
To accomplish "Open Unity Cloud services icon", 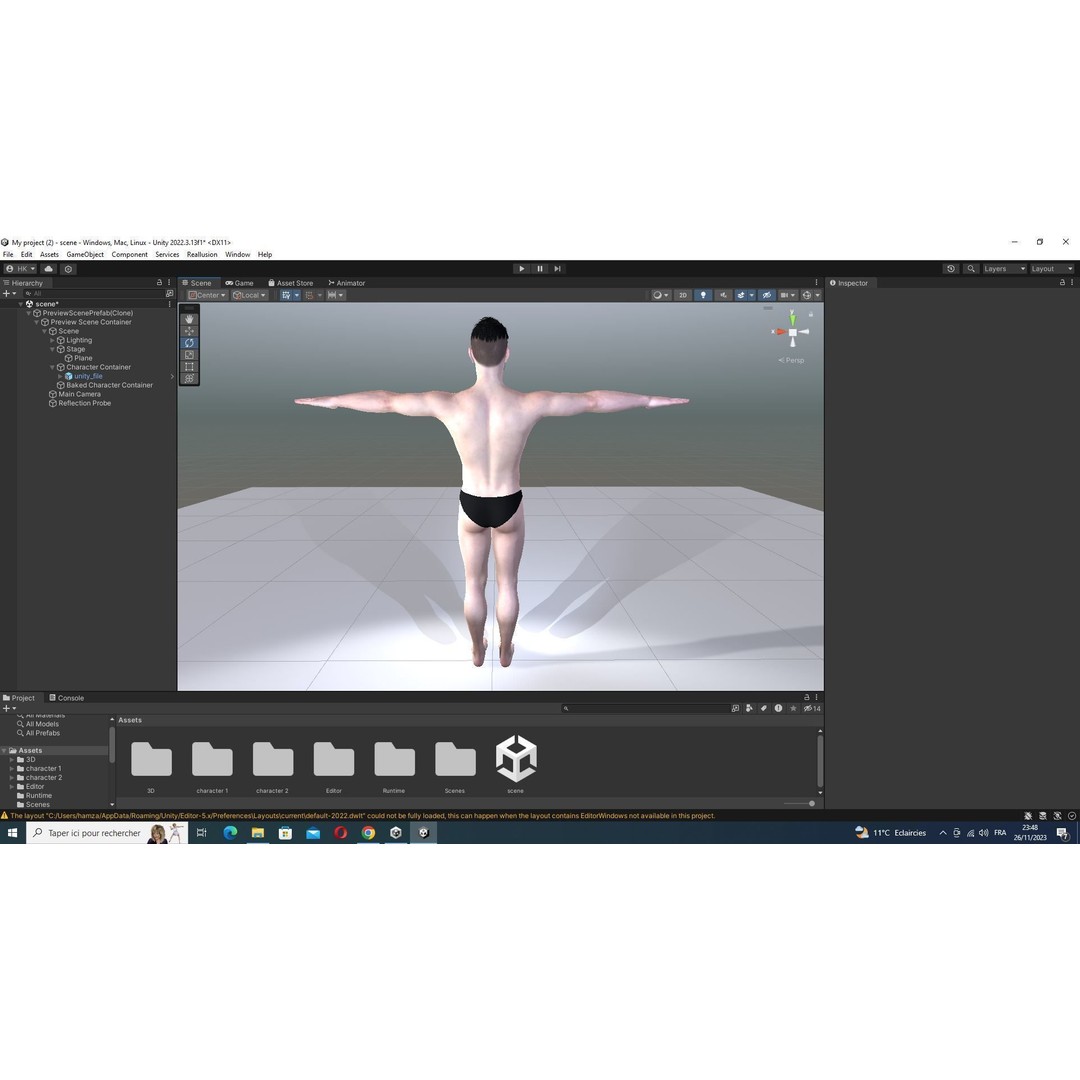I will click(48, 269).
